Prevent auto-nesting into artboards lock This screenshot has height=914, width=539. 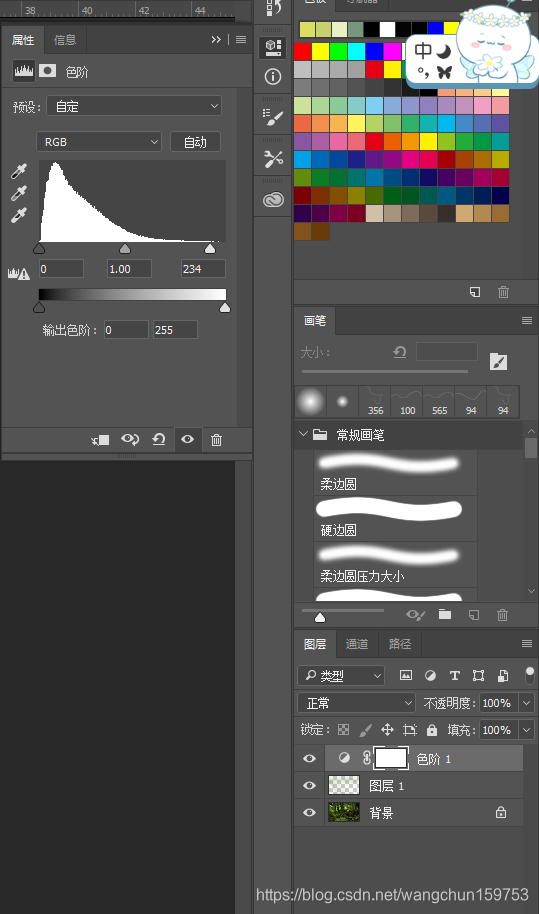[410, 729]
